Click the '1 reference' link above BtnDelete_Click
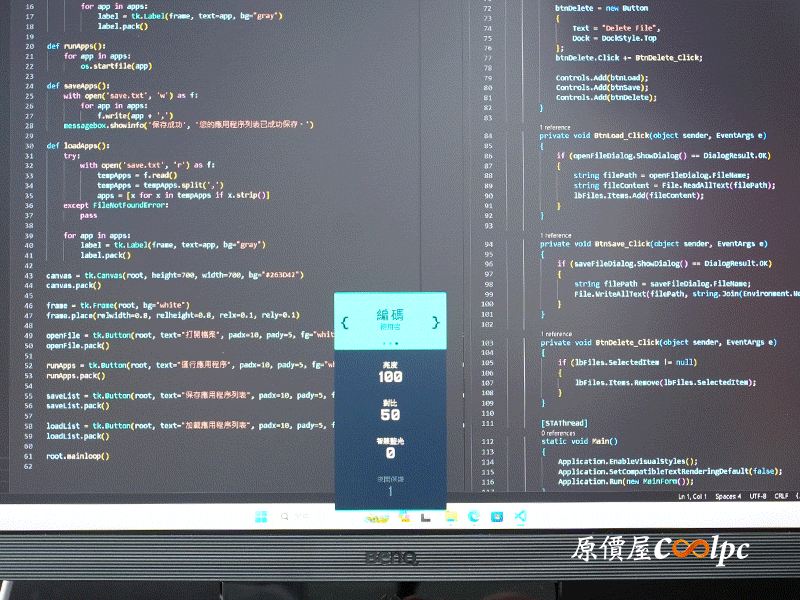 point(555,335)
